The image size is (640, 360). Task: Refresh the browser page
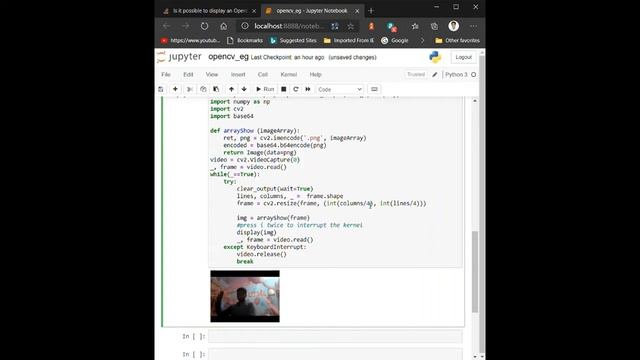(x=204, y=26)
